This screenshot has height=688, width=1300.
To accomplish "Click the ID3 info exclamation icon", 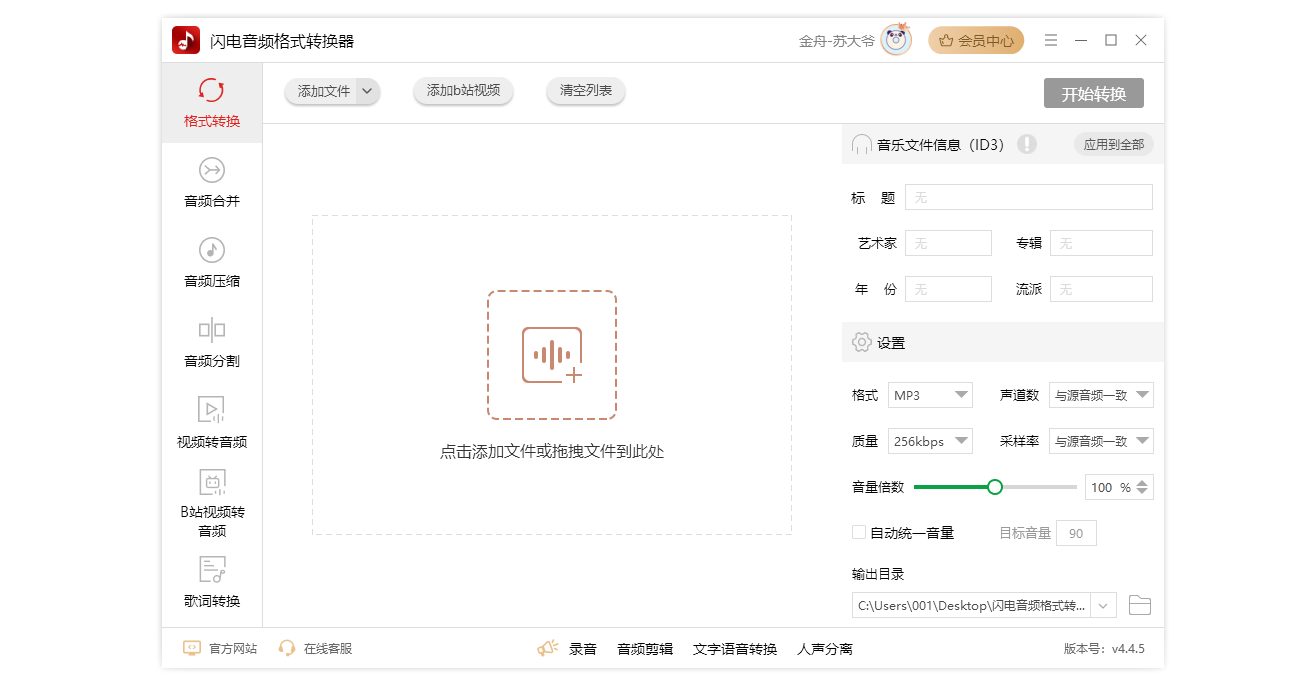I will pyautogui.click(x=1027, y=144).
